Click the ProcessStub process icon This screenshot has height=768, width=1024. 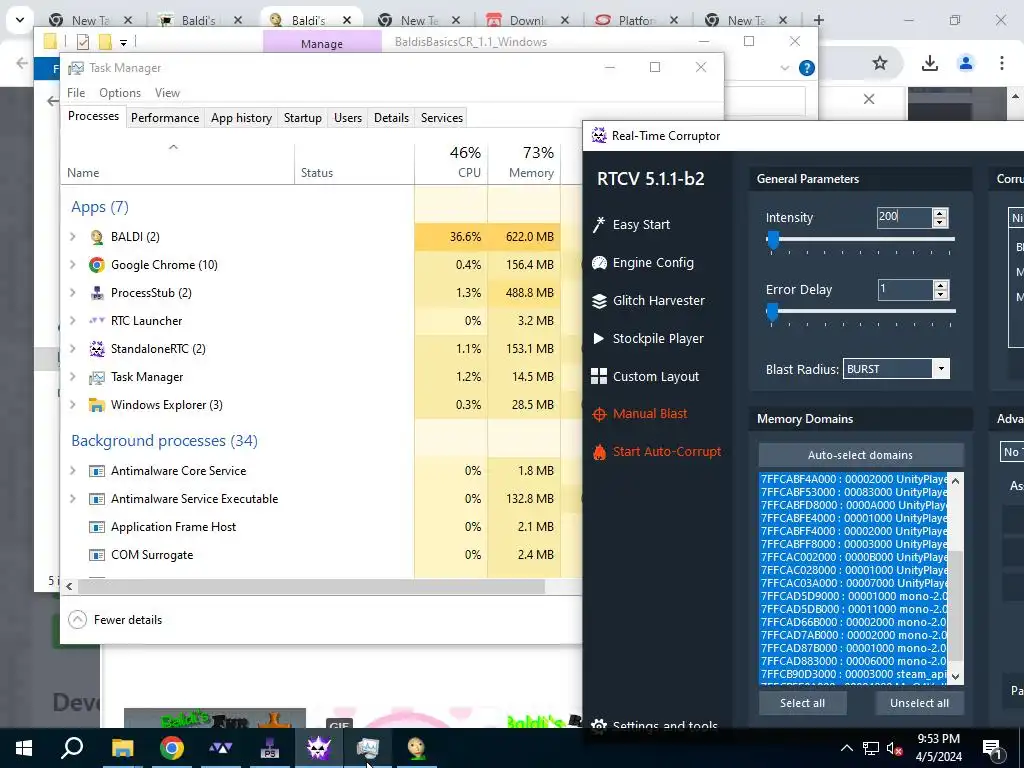[97, 293]
